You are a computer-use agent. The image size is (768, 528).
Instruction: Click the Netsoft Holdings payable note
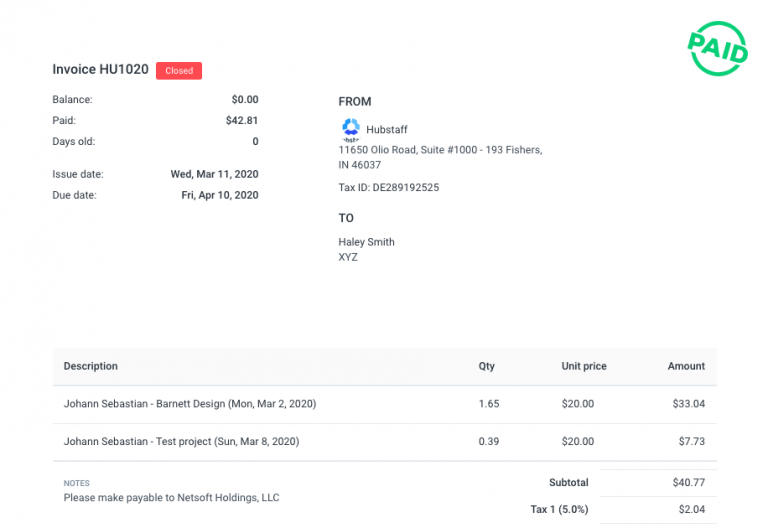171,497
